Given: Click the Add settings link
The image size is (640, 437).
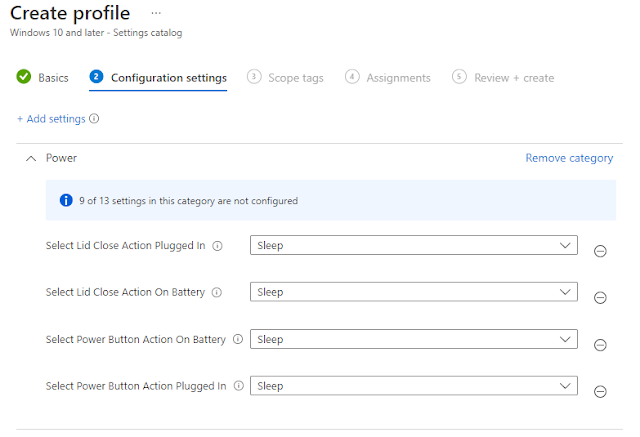Looking at the screenshot, I should tap(51, 119).
